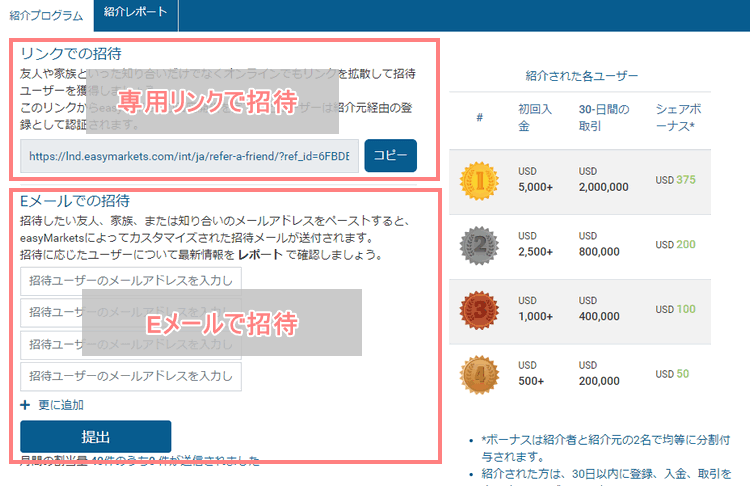Select the USD 5,000+ deposit cell
The height and width of the screenshot is (486, 750).
pyautogui.click(x=535, y=179)
